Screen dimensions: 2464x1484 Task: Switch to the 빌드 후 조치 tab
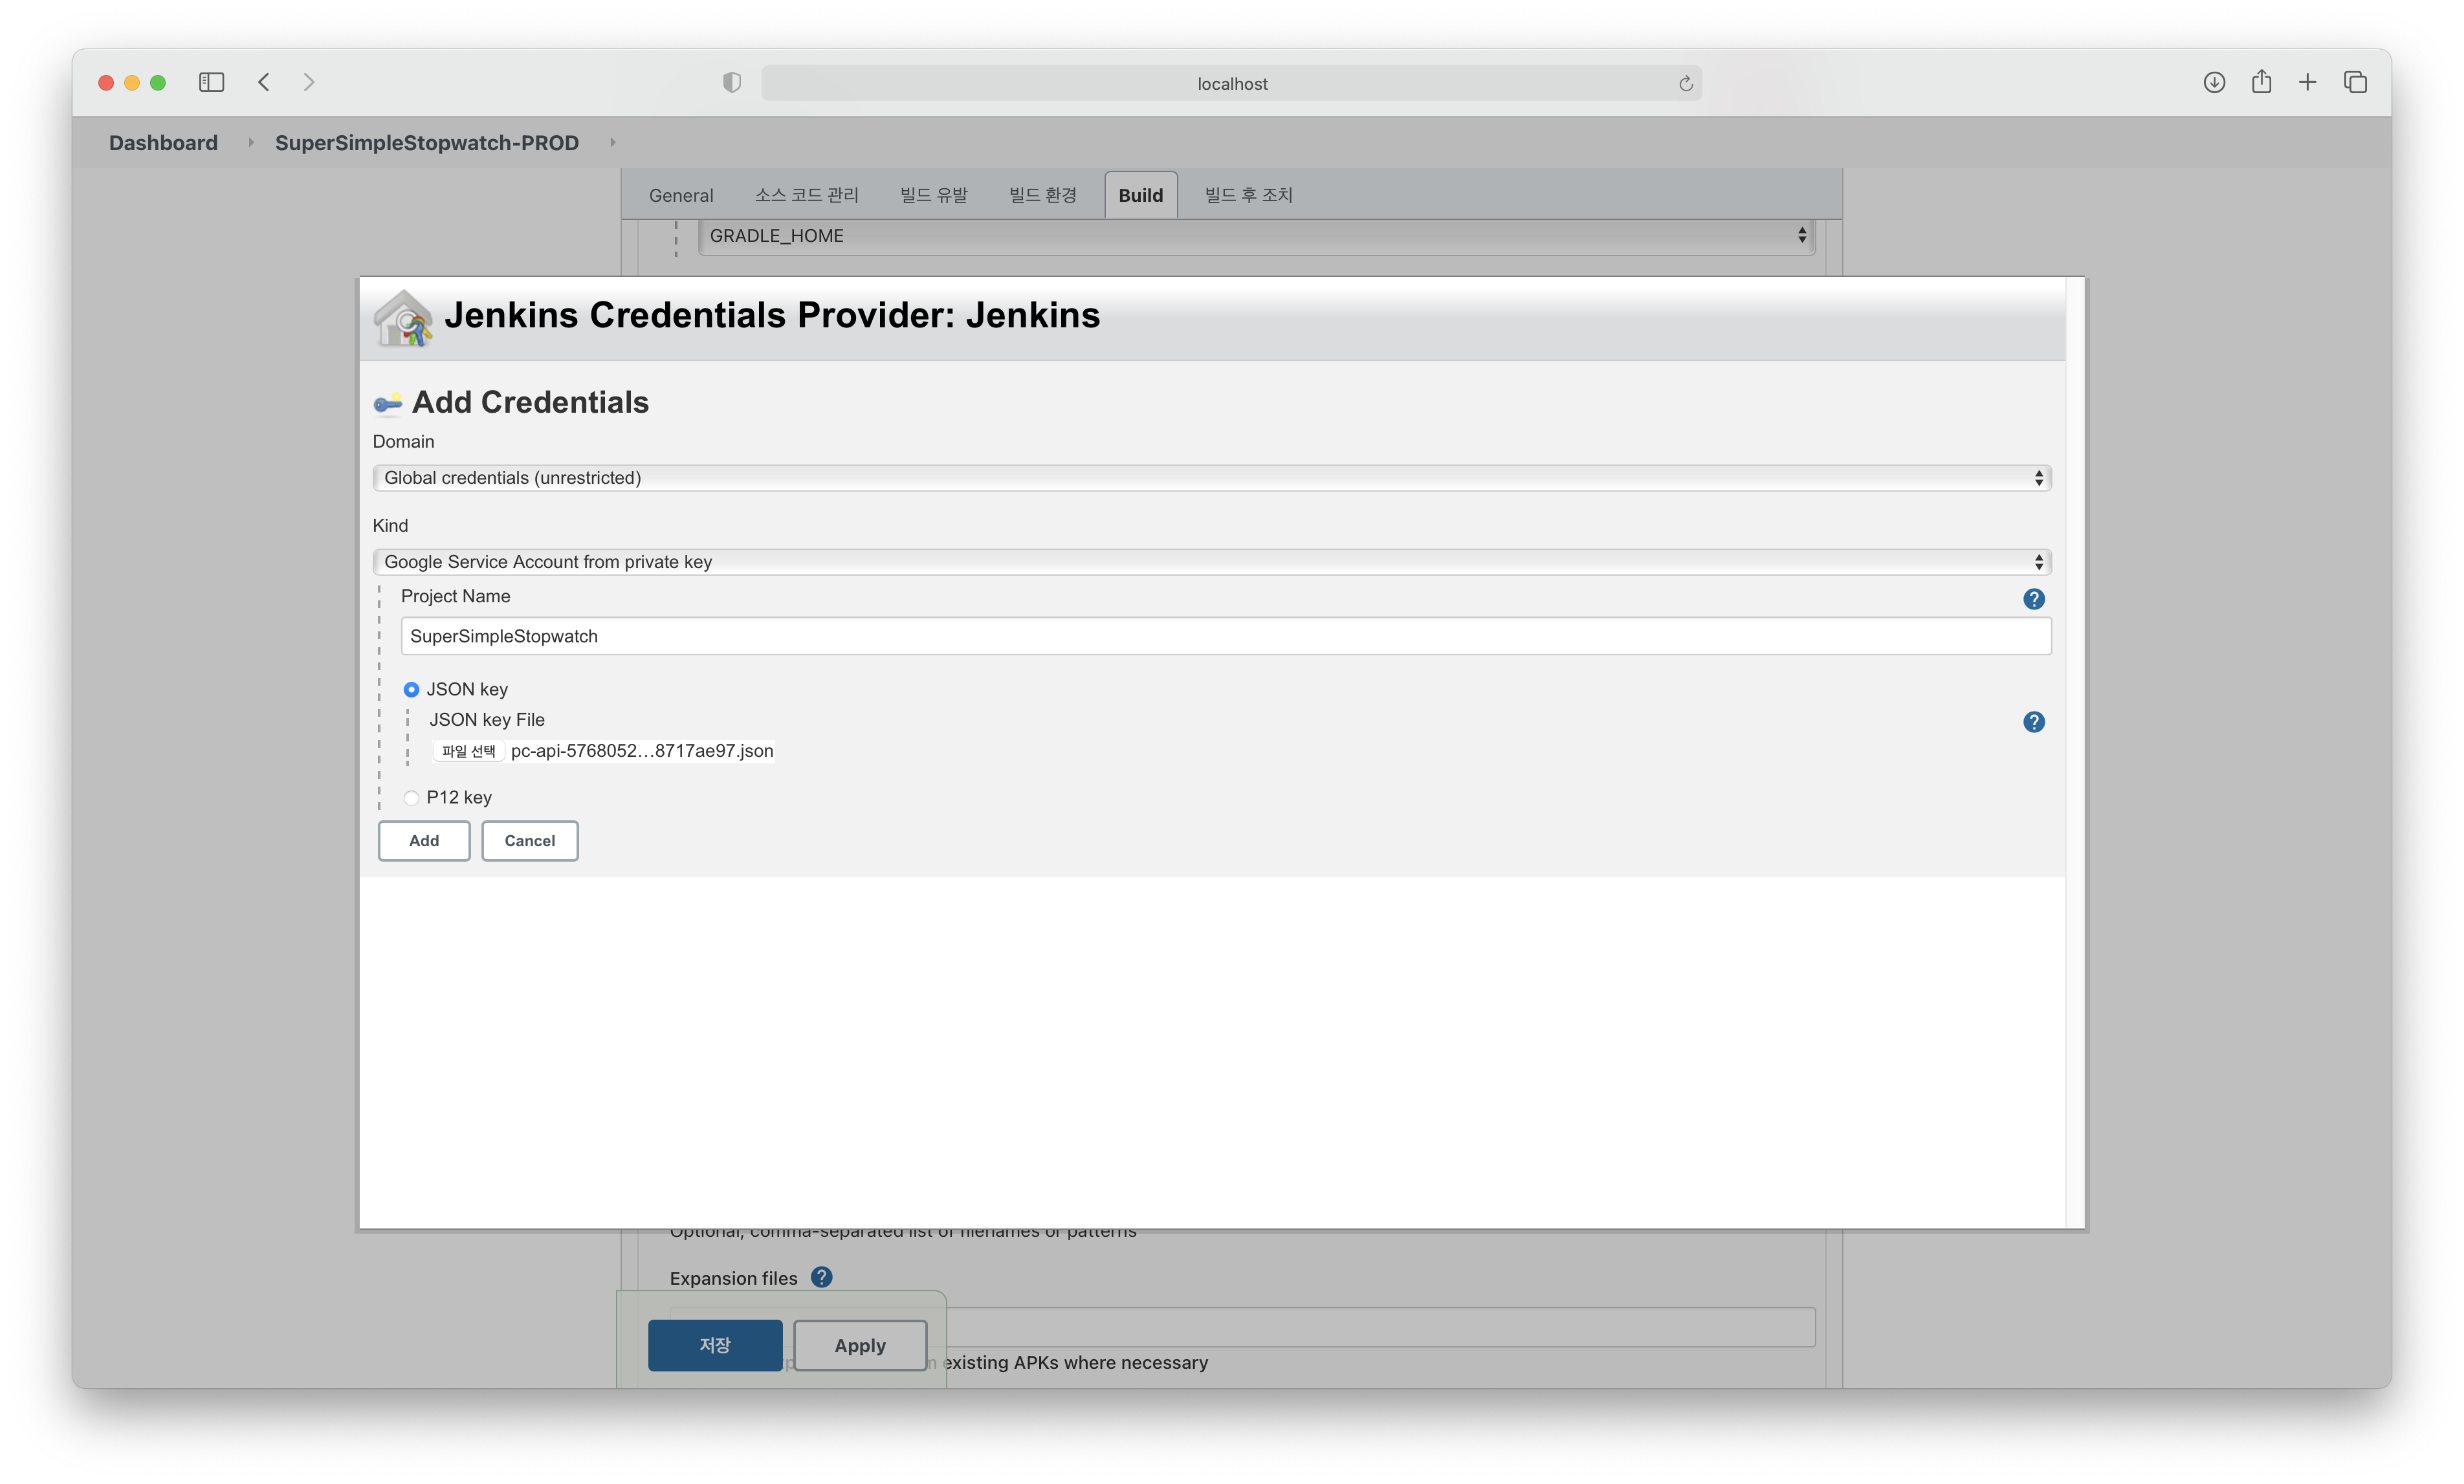point(1248,195)
